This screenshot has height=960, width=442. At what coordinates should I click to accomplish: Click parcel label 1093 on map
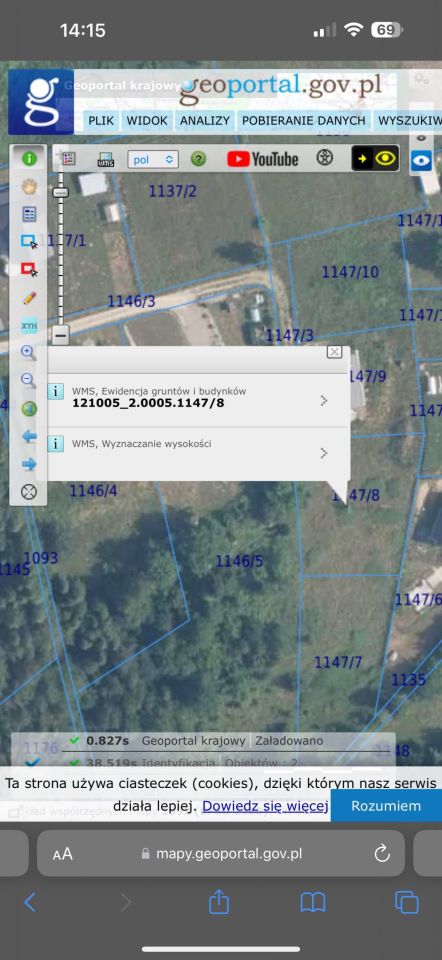coord(40,558)
